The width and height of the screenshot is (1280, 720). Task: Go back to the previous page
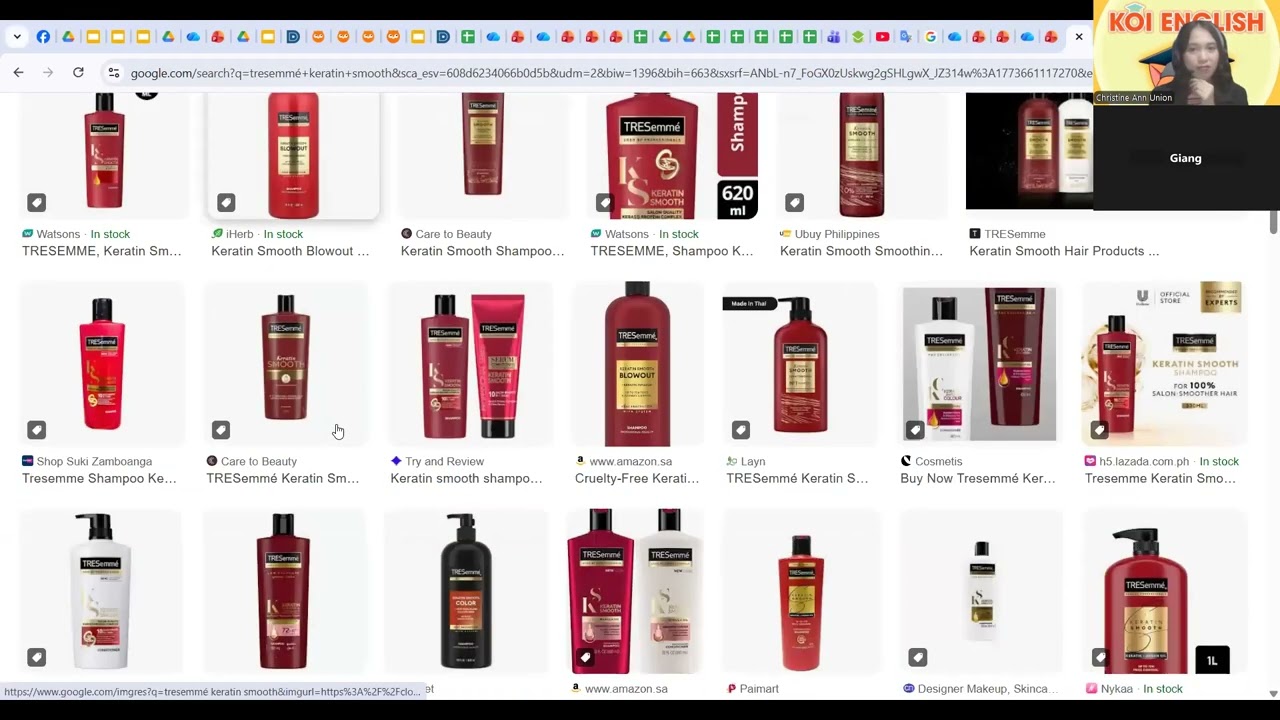[18, 73]
